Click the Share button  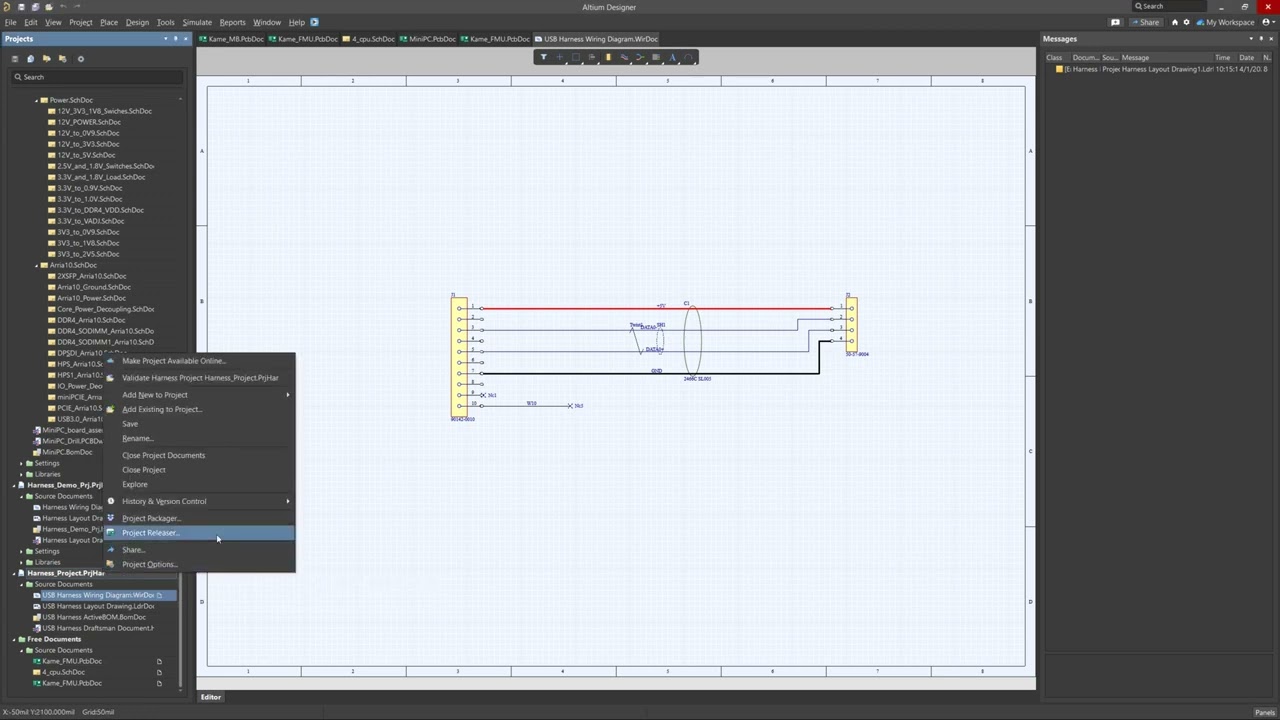(1144, 22)
